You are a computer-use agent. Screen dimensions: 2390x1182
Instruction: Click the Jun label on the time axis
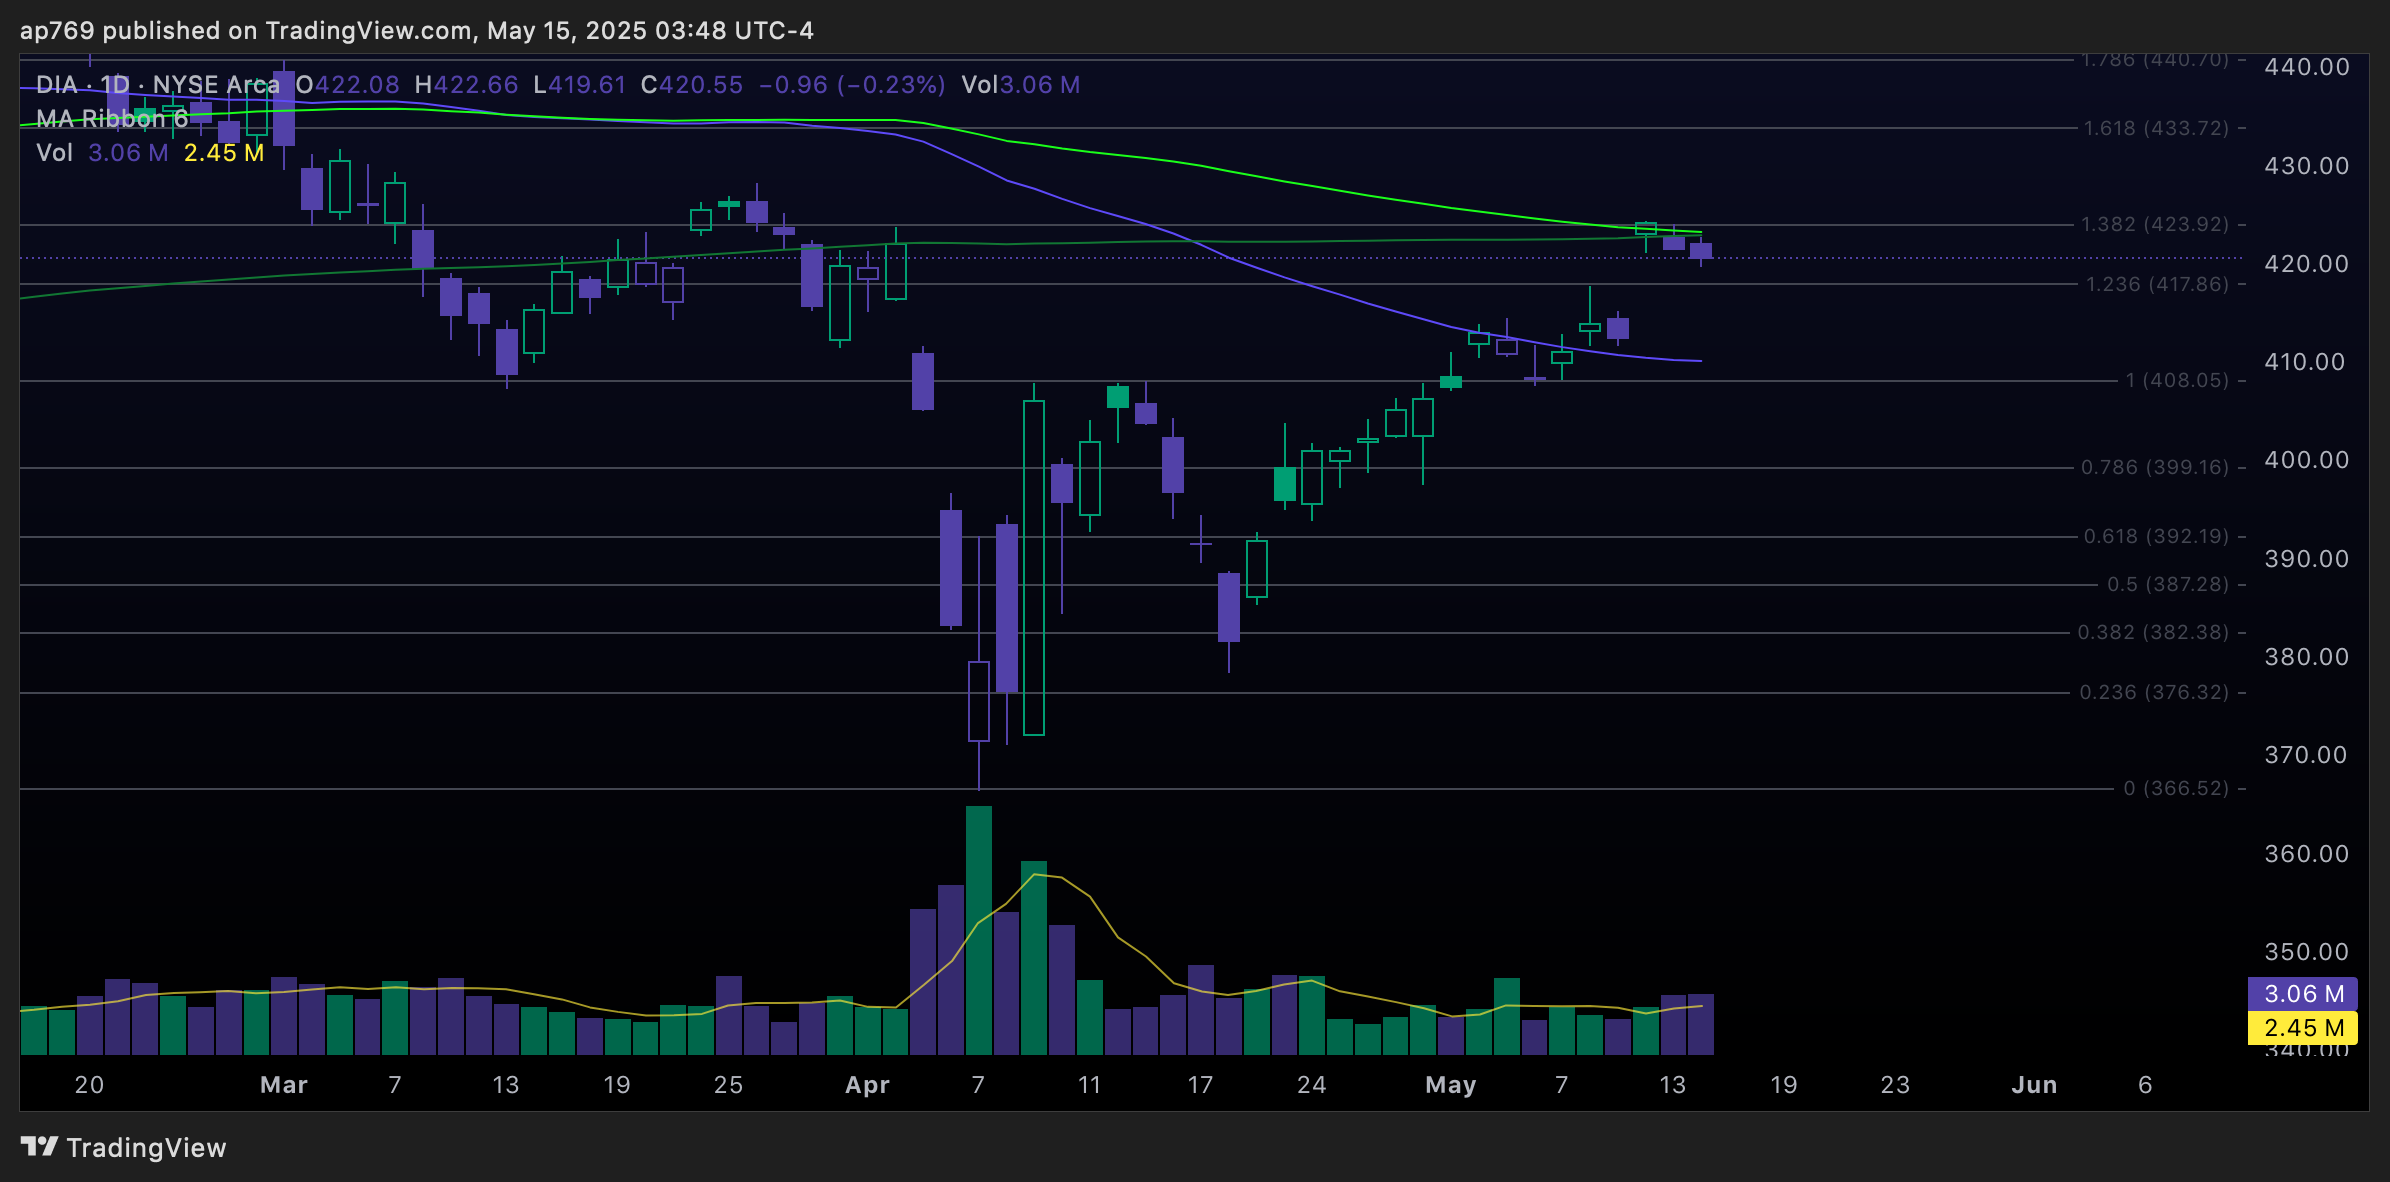tap(2035, 1085)
